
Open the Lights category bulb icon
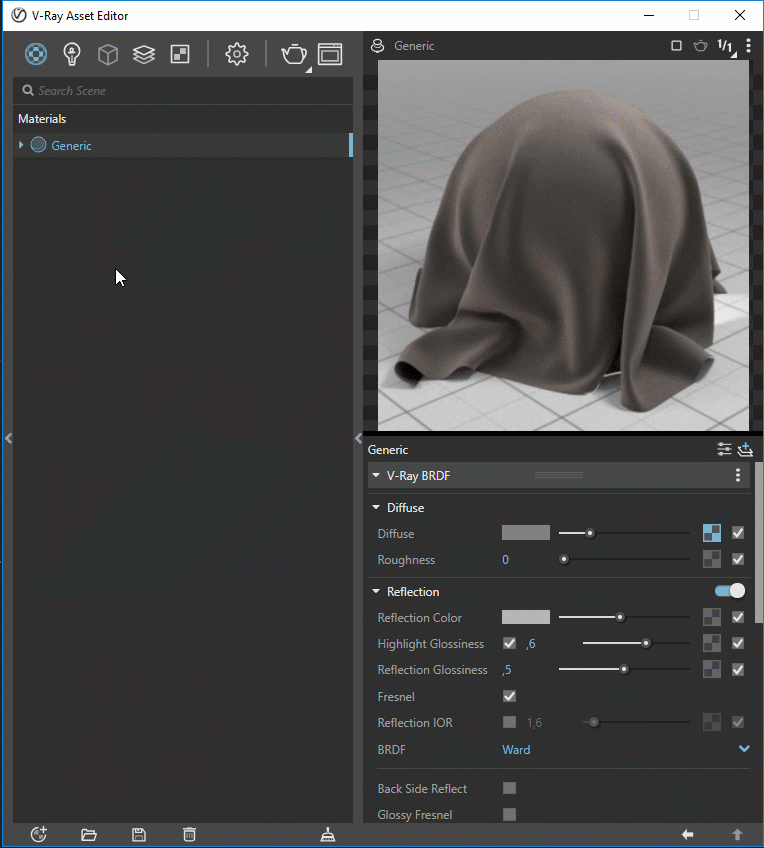72,54
